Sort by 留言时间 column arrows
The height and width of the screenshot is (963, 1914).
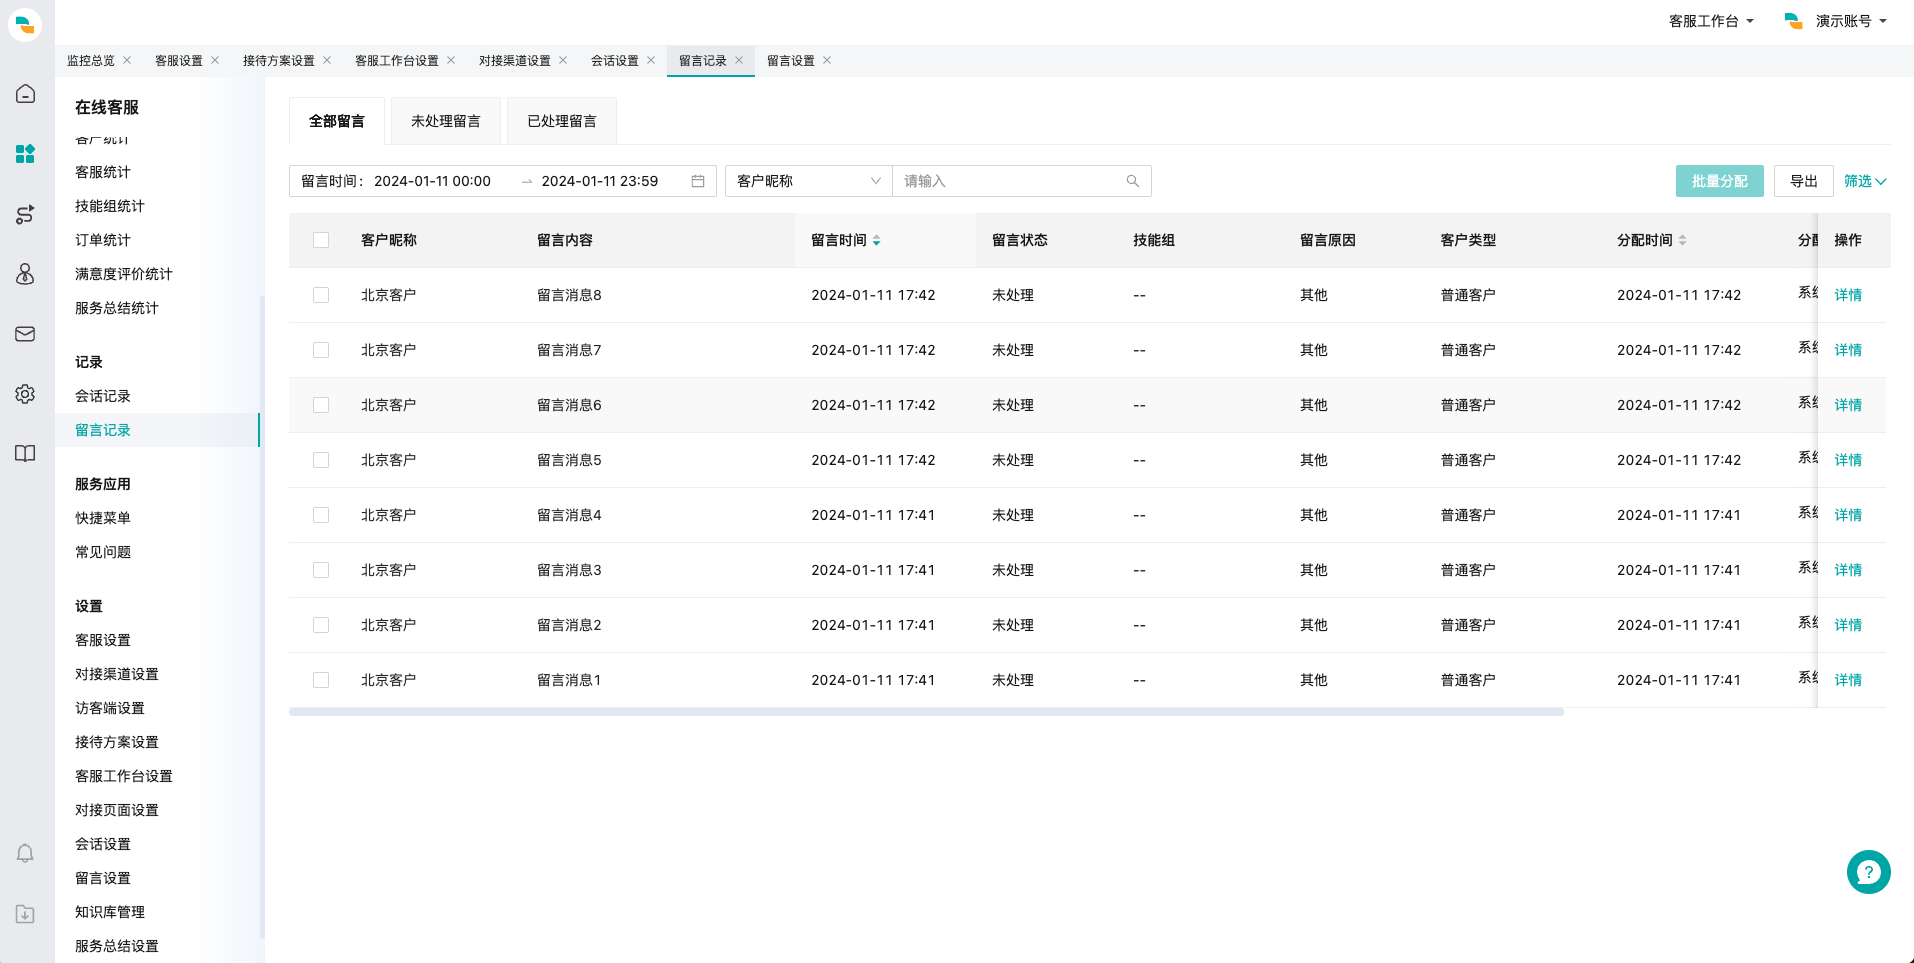pos(876,240)
